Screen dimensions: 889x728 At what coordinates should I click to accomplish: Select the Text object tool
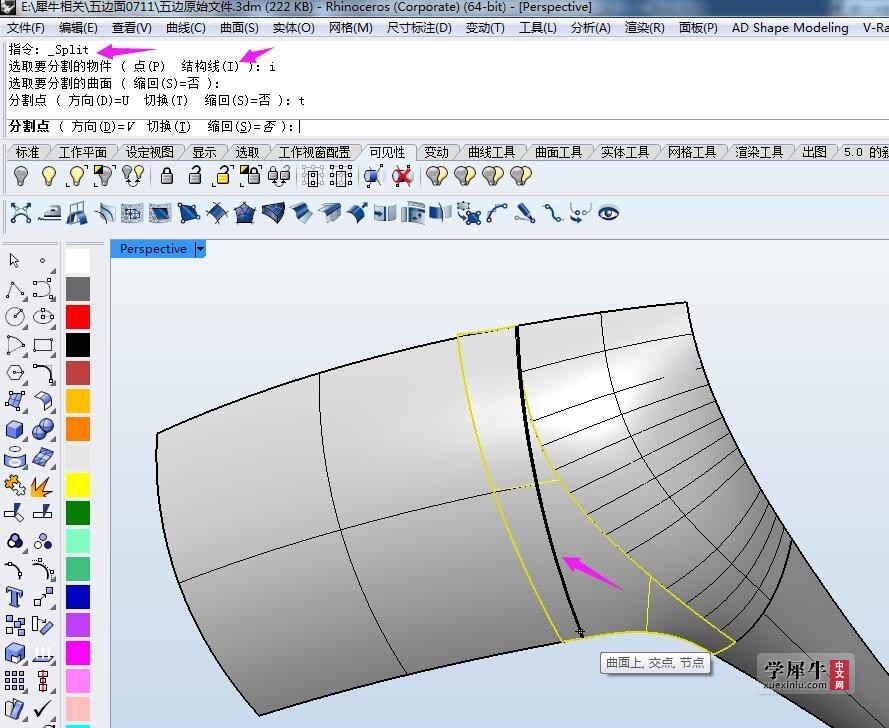(x=15, y=597)
